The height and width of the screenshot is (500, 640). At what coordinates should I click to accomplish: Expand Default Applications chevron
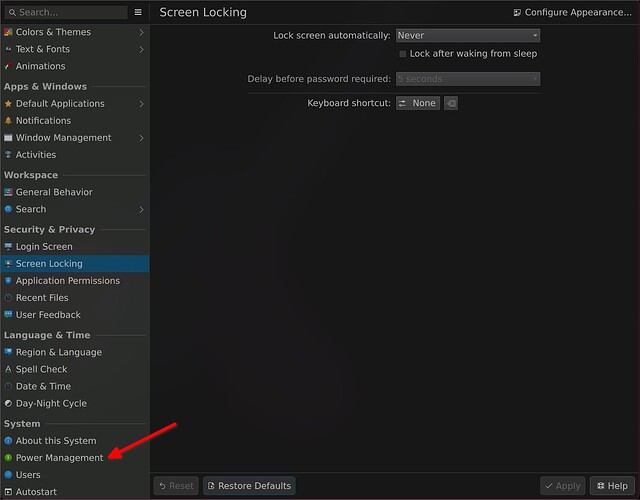(x=141, y=104)
